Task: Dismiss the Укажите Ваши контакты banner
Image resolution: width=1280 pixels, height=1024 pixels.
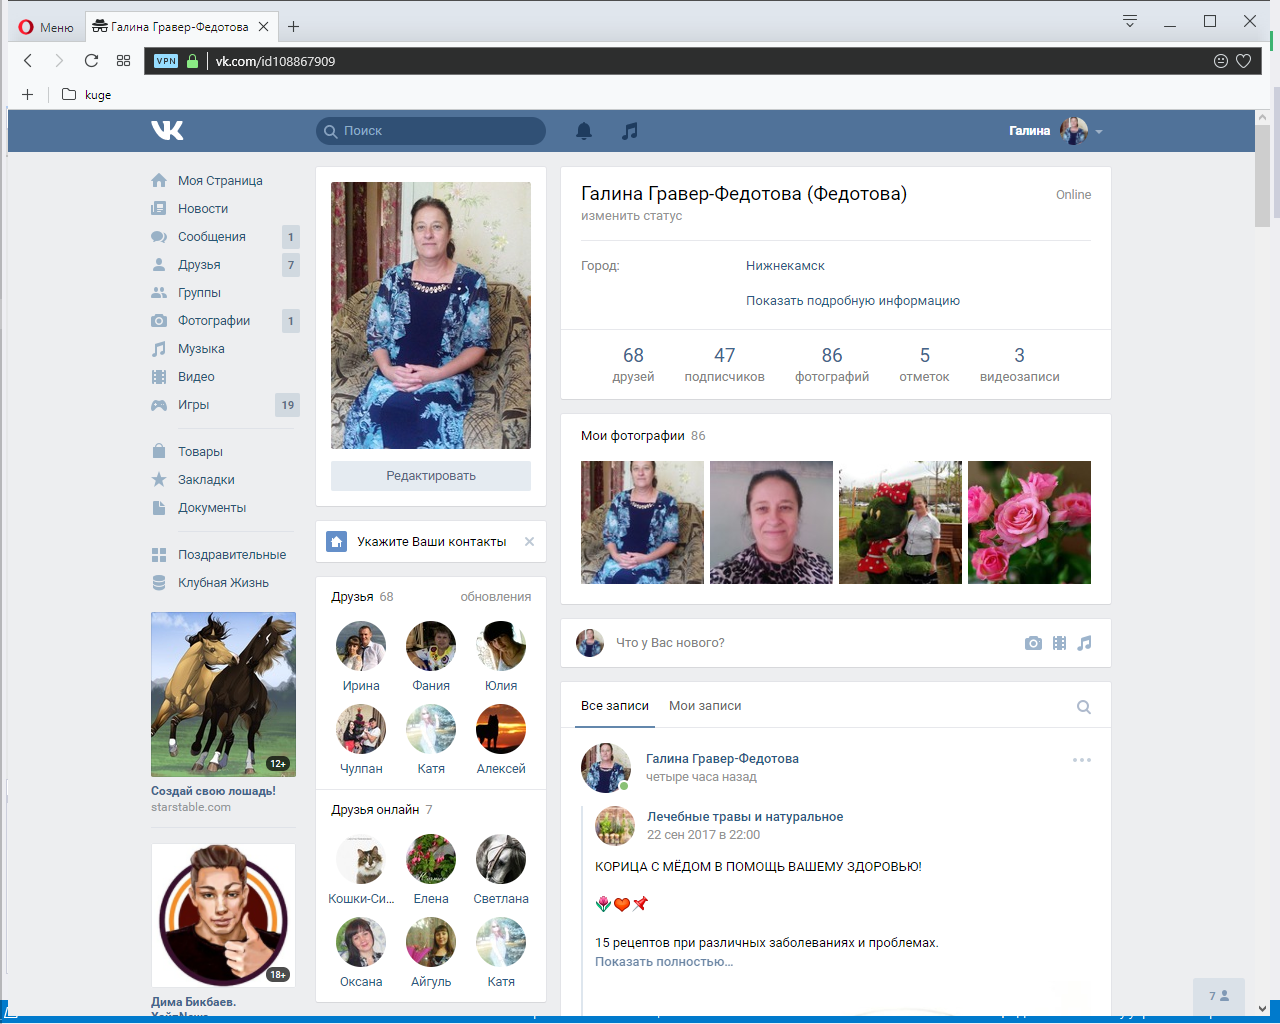Action: click(529, 542)
